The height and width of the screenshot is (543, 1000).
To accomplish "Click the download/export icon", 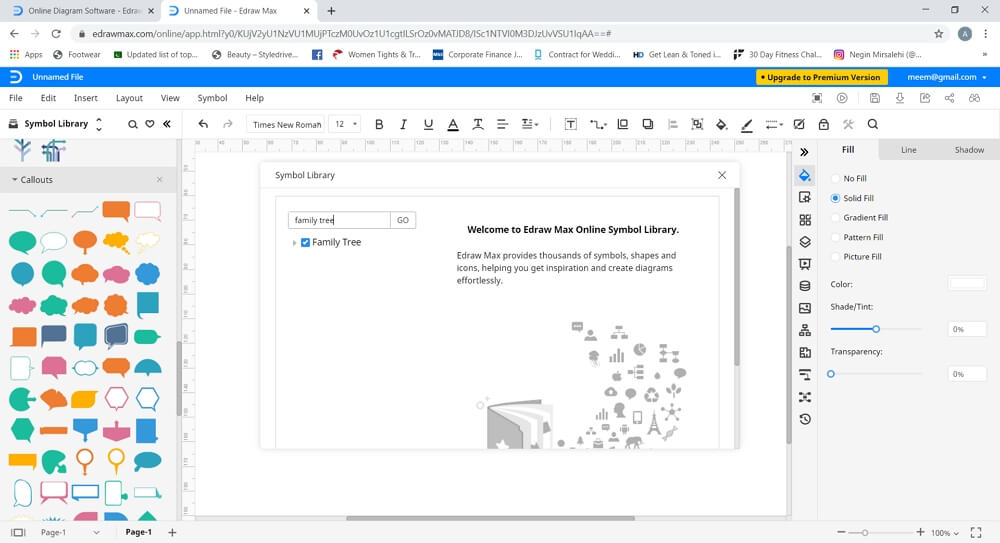I will (899, 98).
